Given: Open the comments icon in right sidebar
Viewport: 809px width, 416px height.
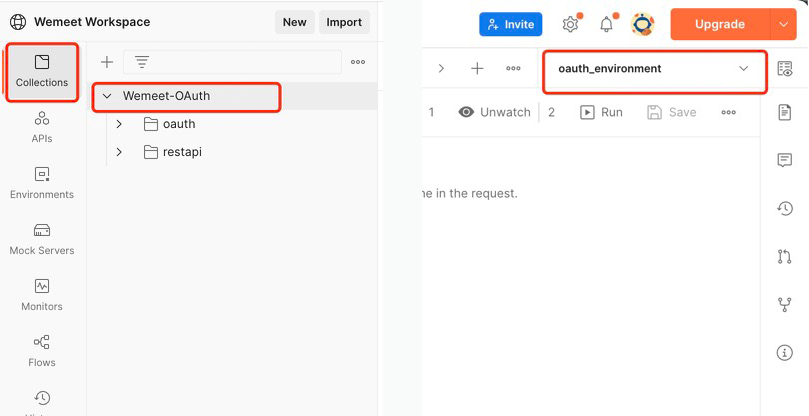Looking at the screenshot, I should tap(785, 159).
